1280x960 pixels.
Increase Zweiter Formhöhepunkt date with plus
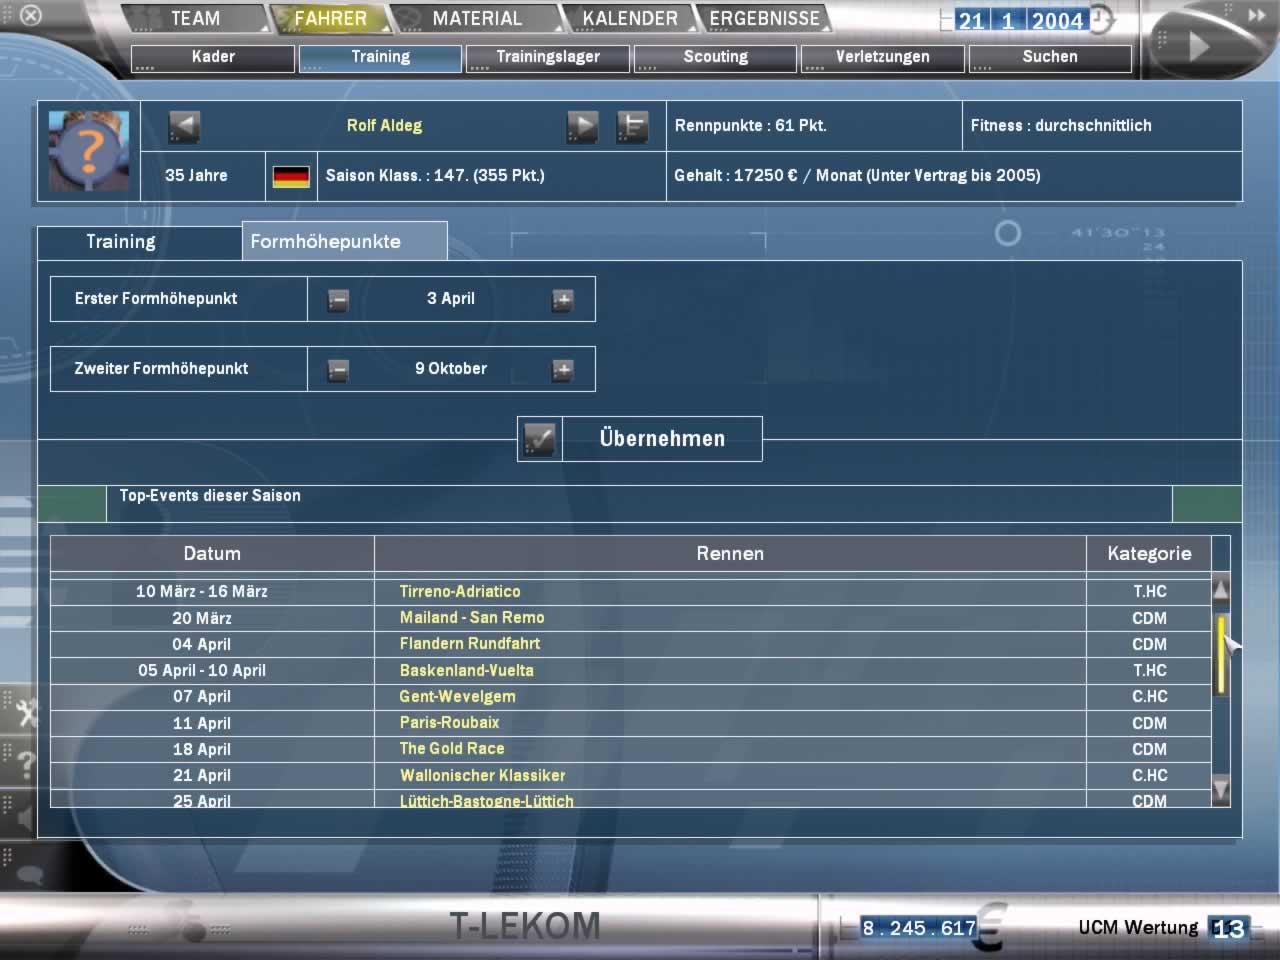pos(563,370)
